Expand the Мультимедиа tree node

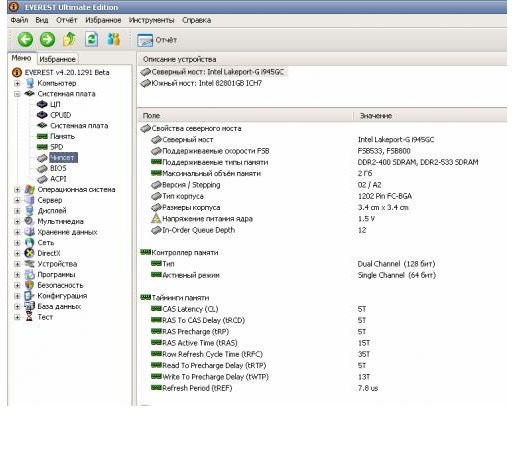tap(17, 222)
